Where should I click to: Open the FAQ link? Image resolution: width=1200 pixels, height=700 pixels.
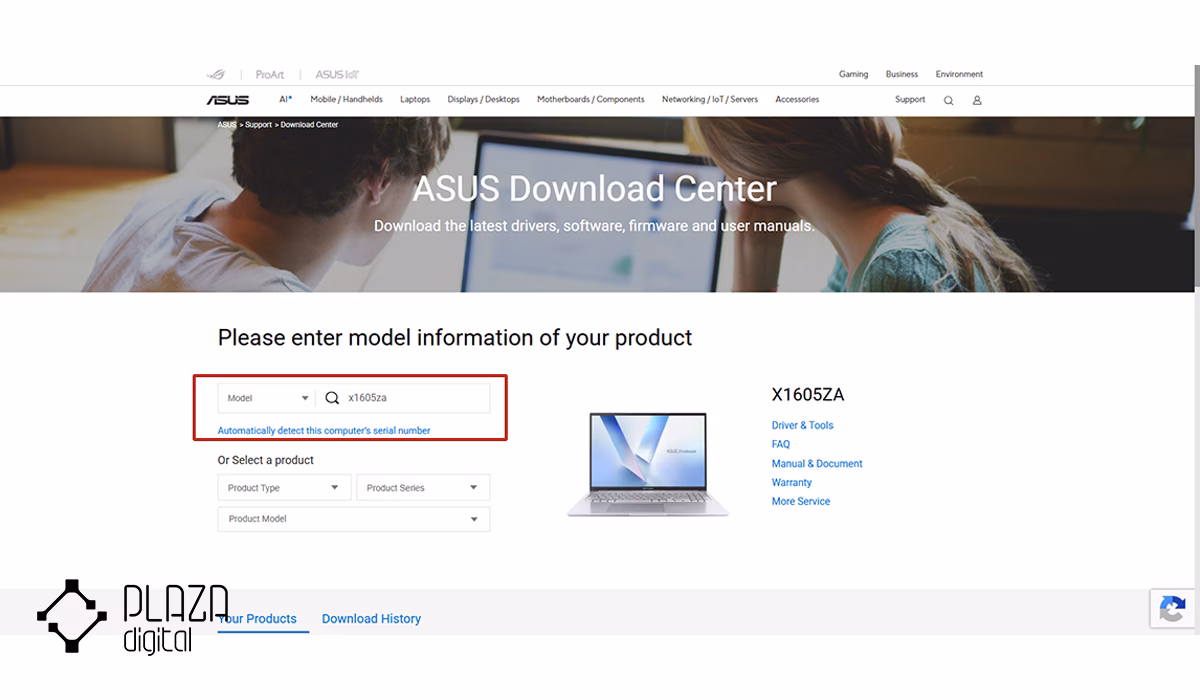pos(781,444)
